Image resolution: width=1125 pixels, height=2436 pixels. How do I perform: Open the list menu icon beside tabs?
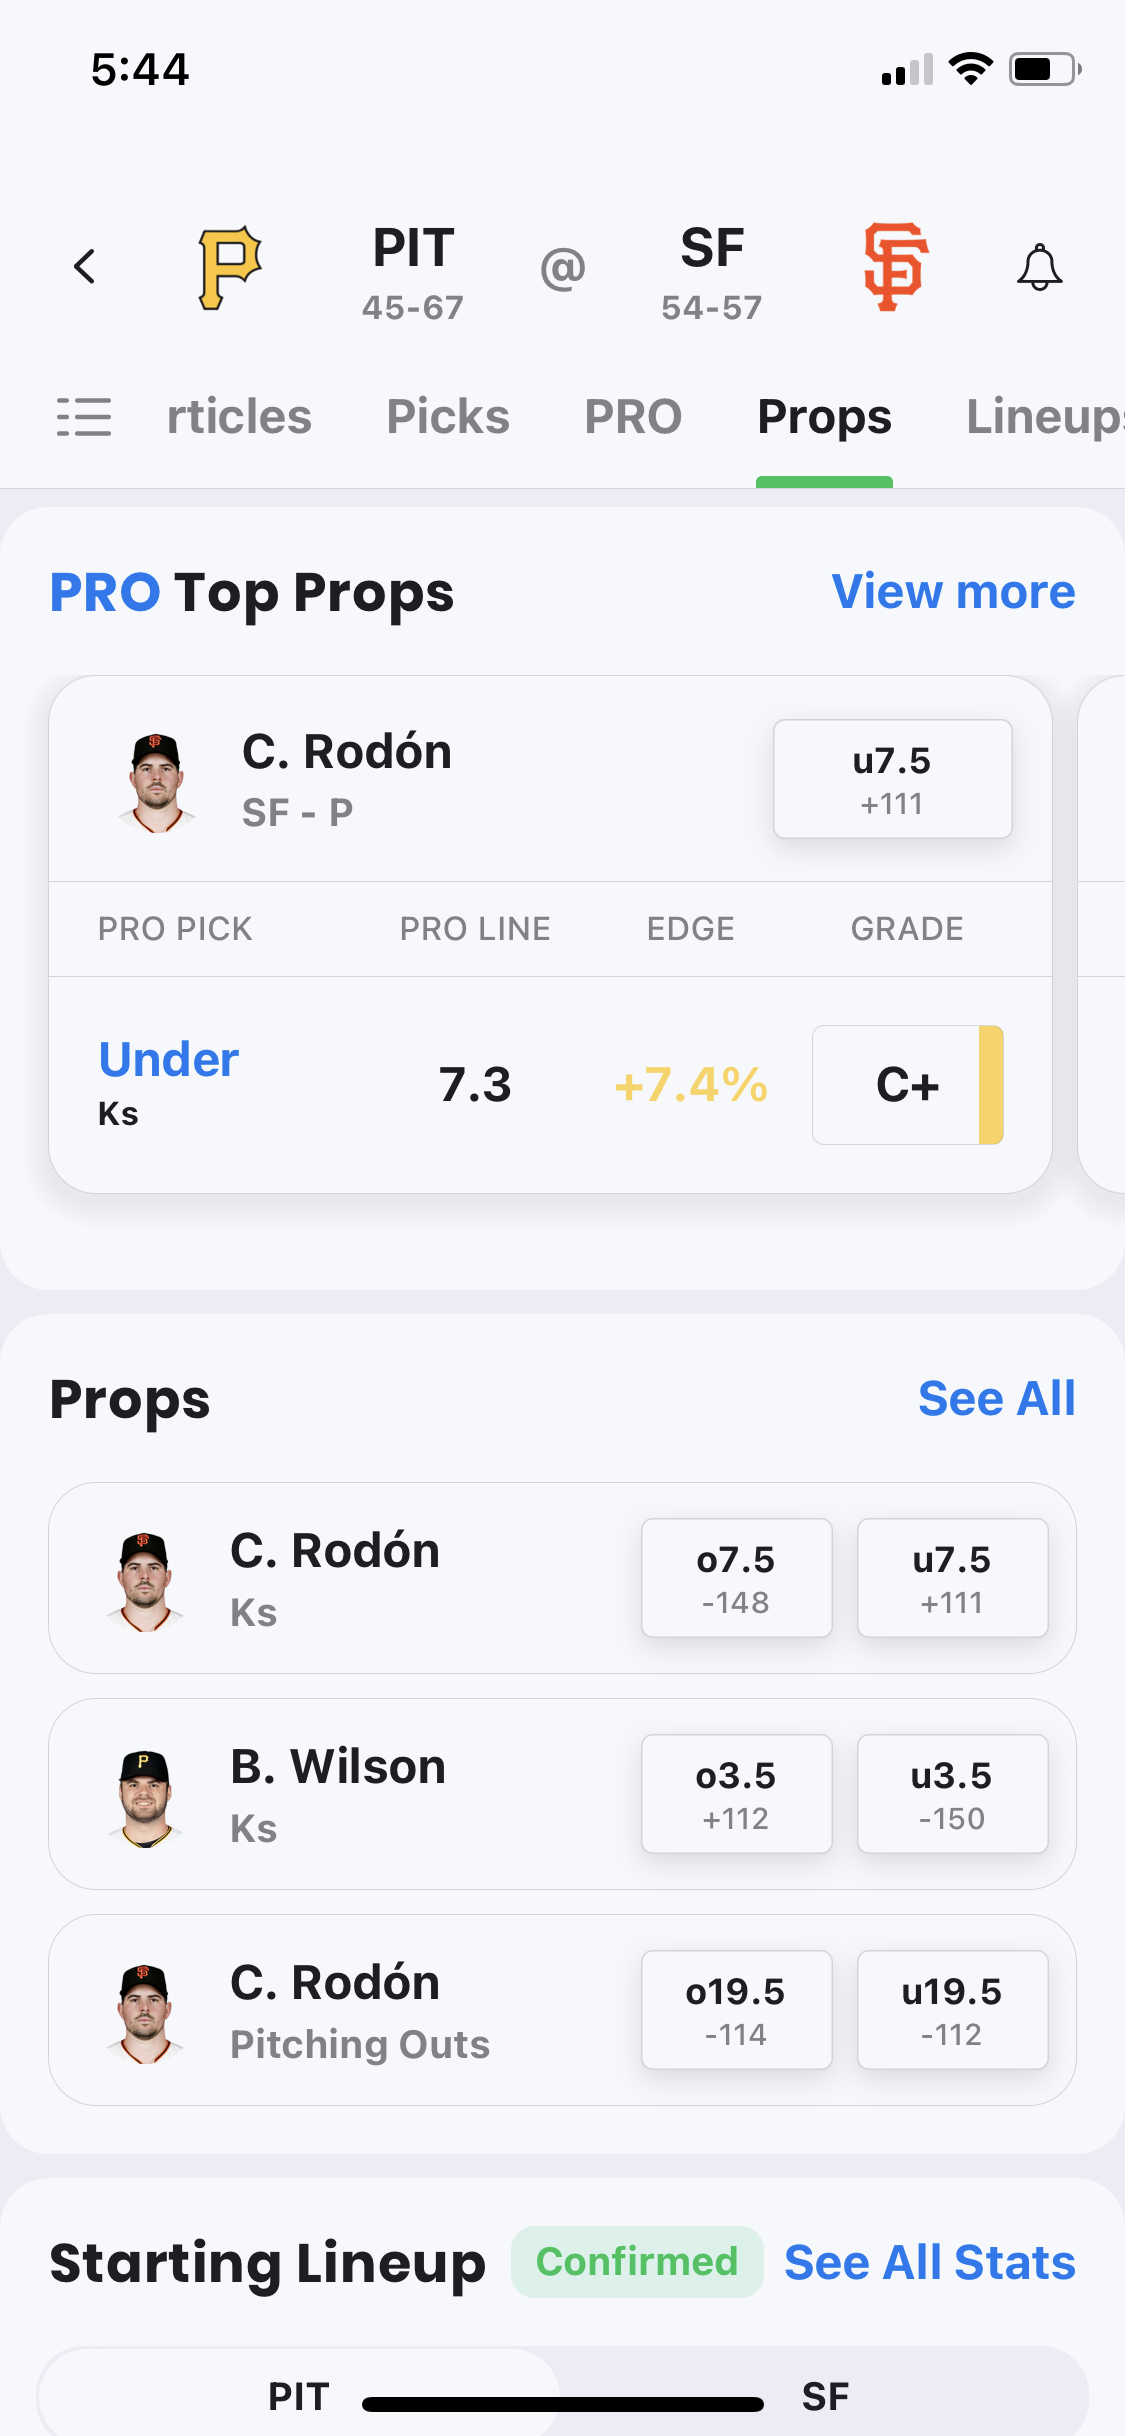click(x=84, y=417)
